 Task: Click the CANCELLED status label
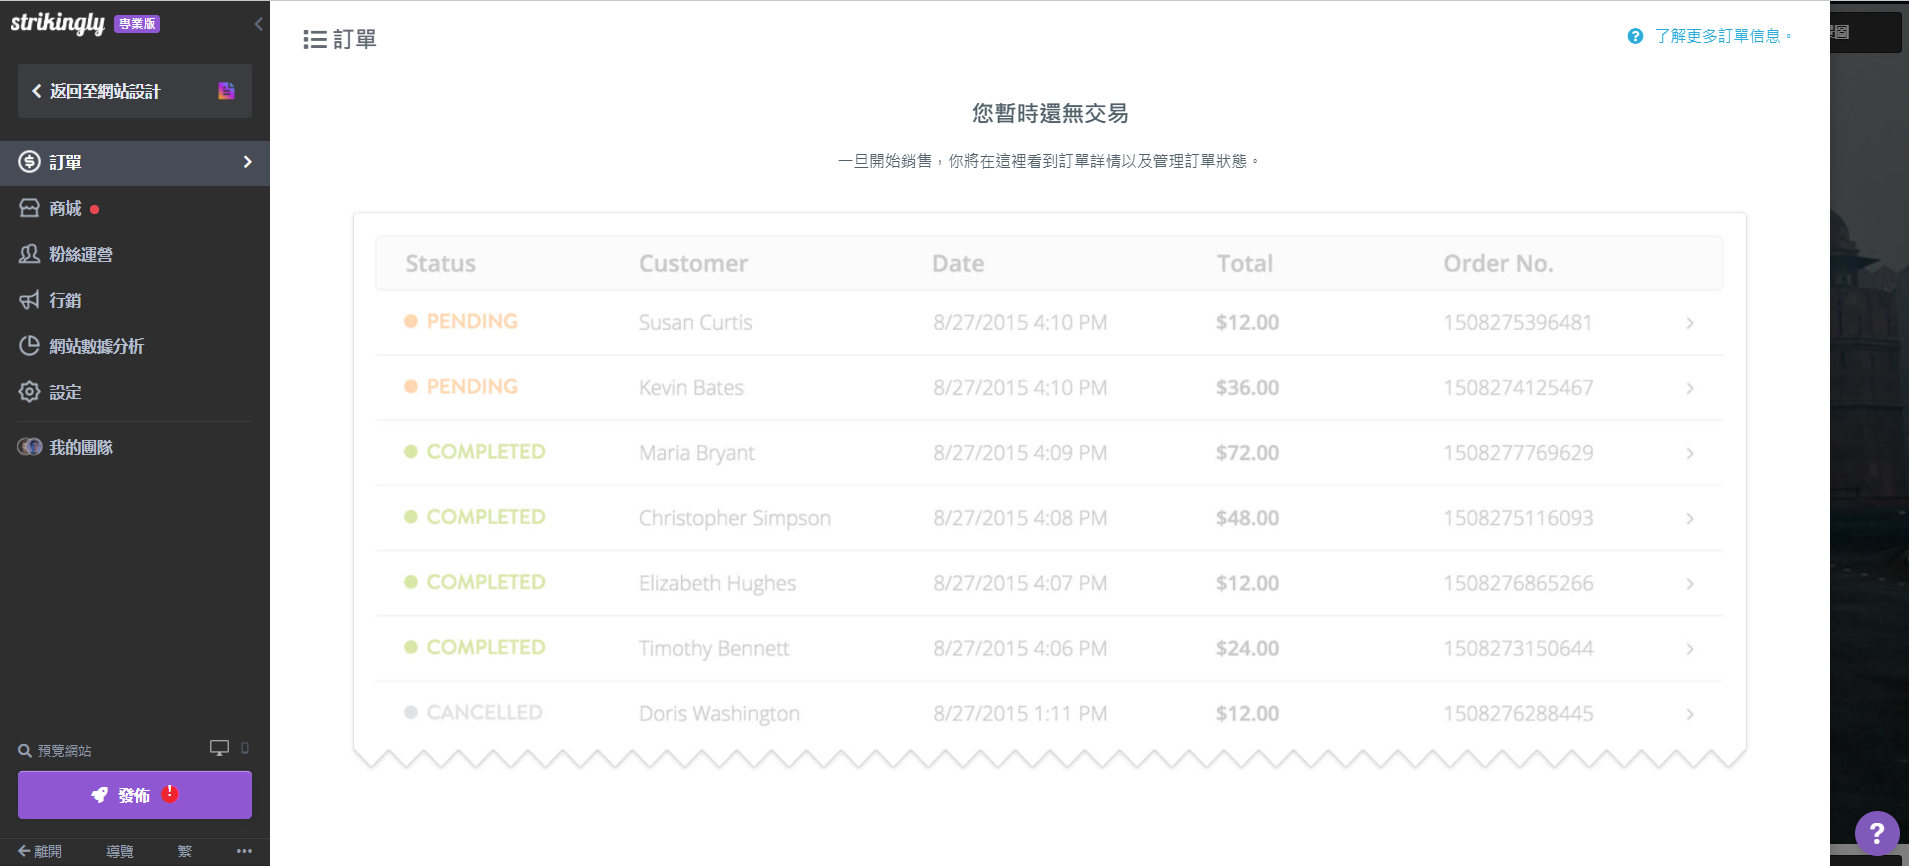[484, 712]
